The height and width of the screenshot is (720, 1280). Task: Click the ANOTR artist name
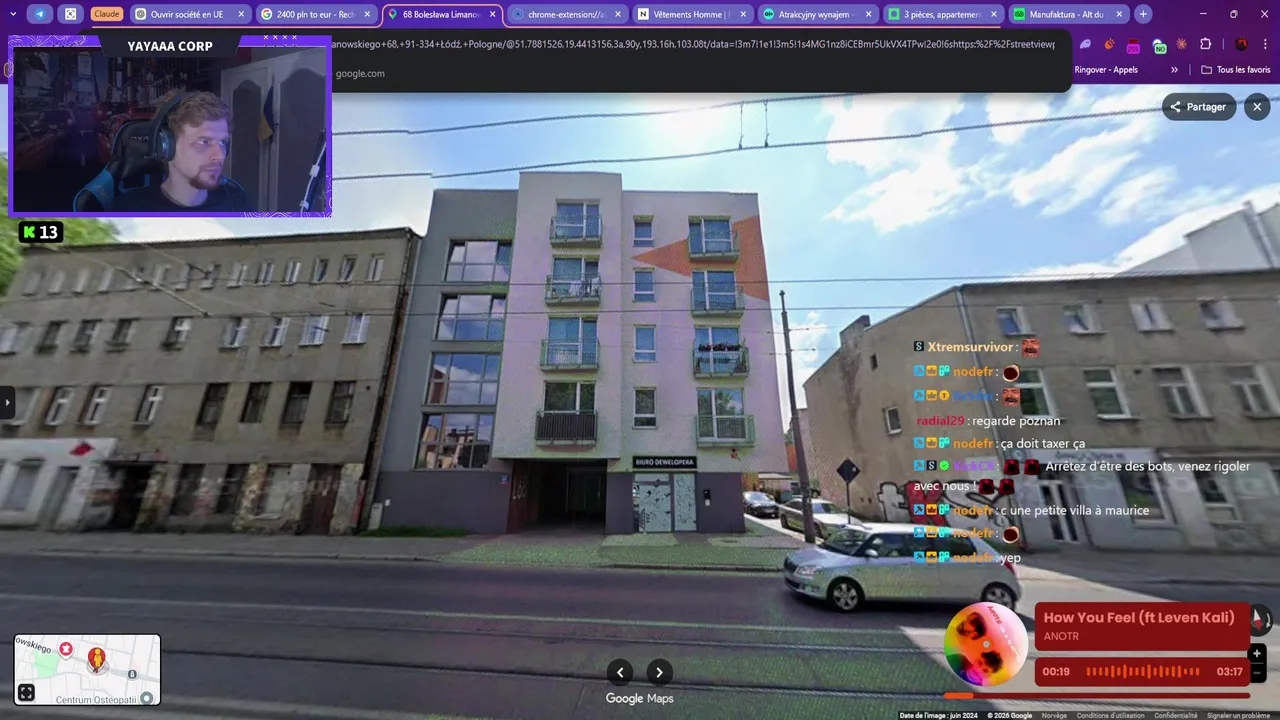click(1061, 636)
